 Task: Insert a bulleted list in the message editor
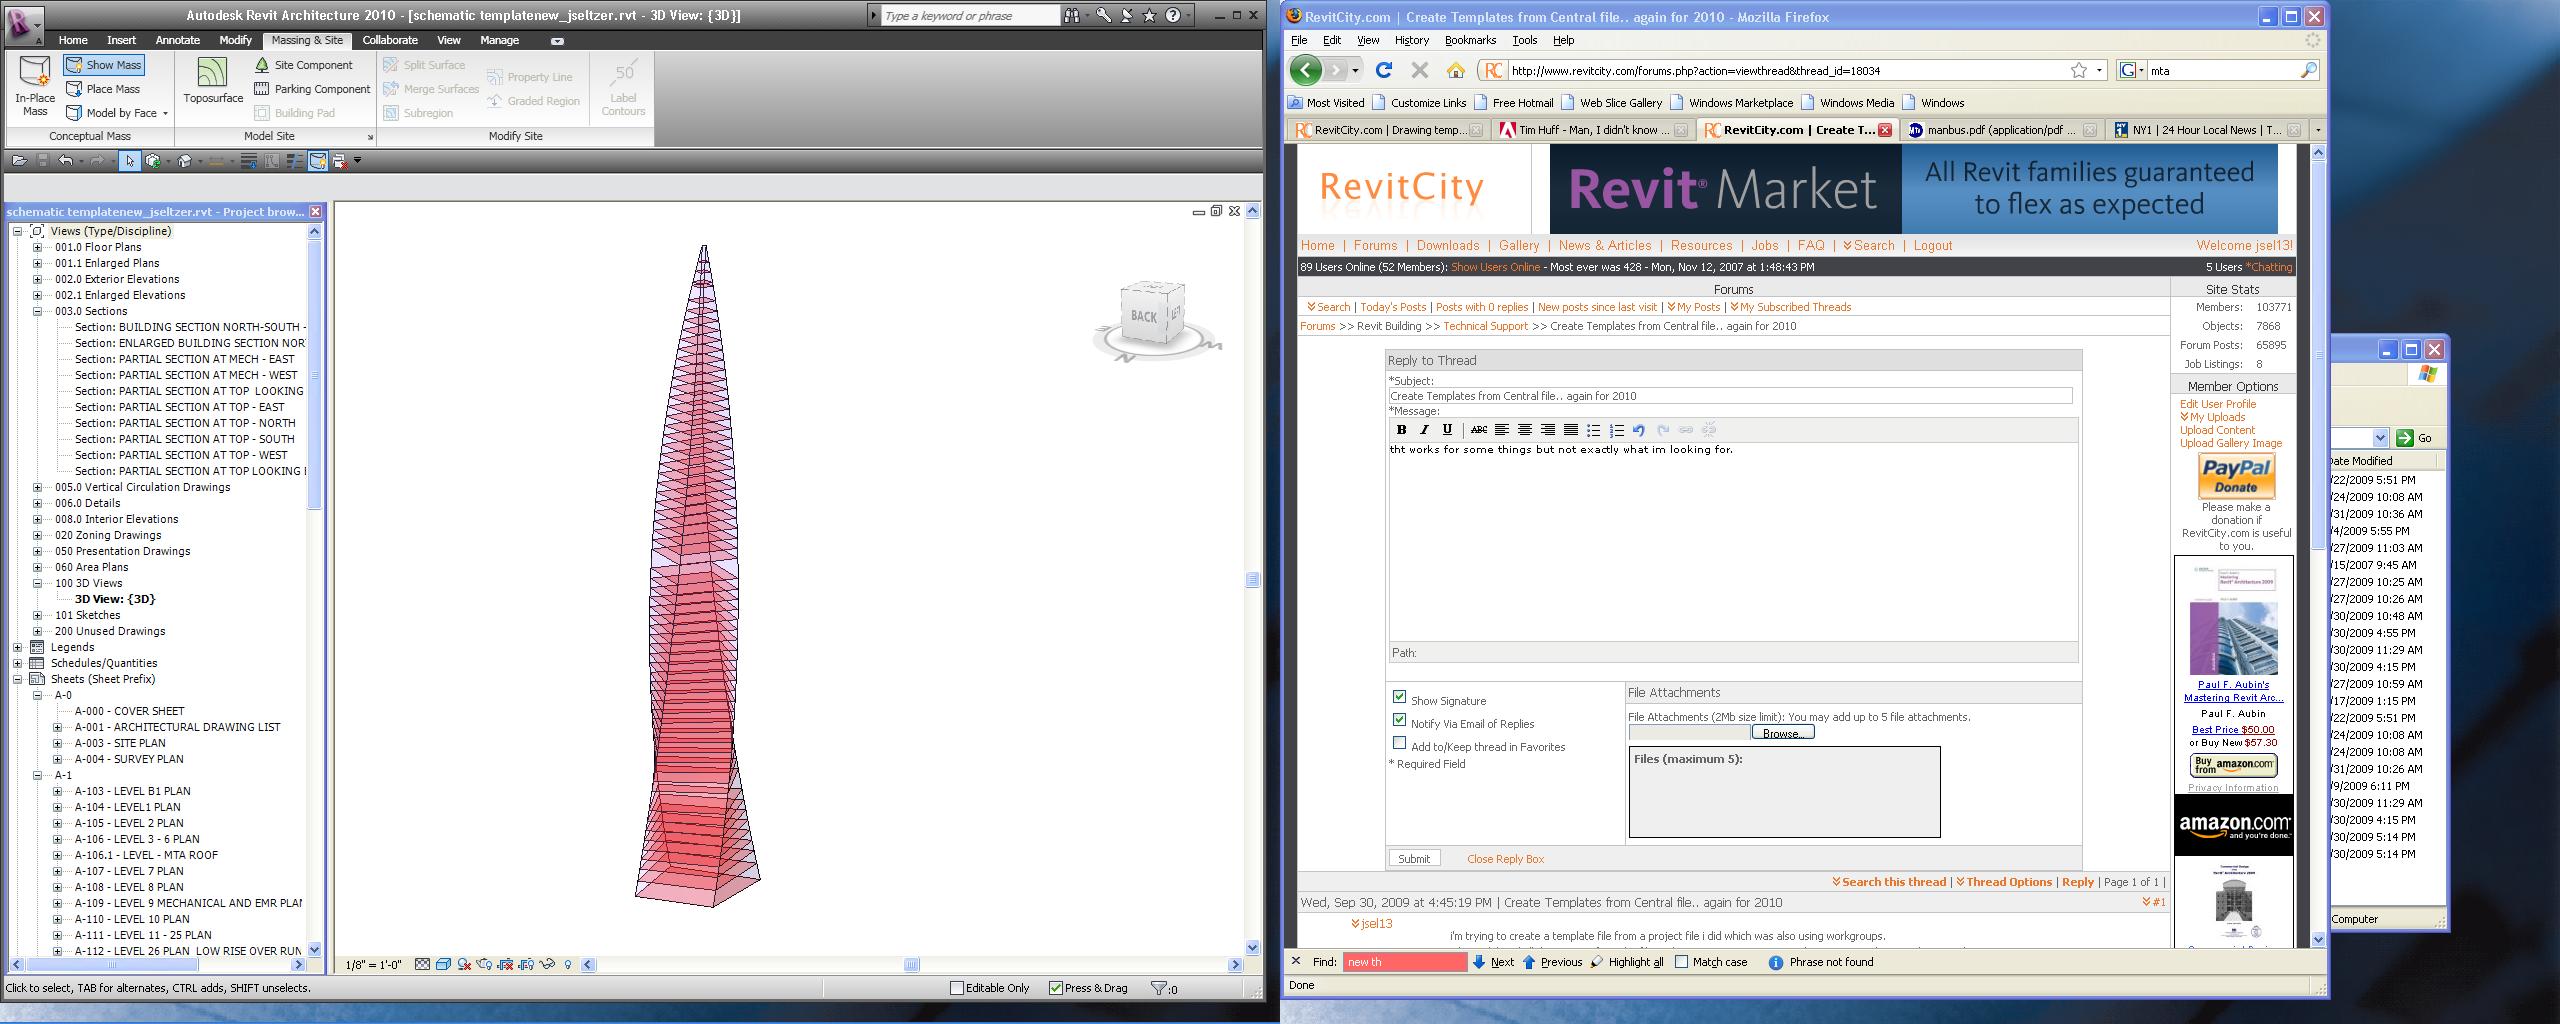pos(1593,430)
